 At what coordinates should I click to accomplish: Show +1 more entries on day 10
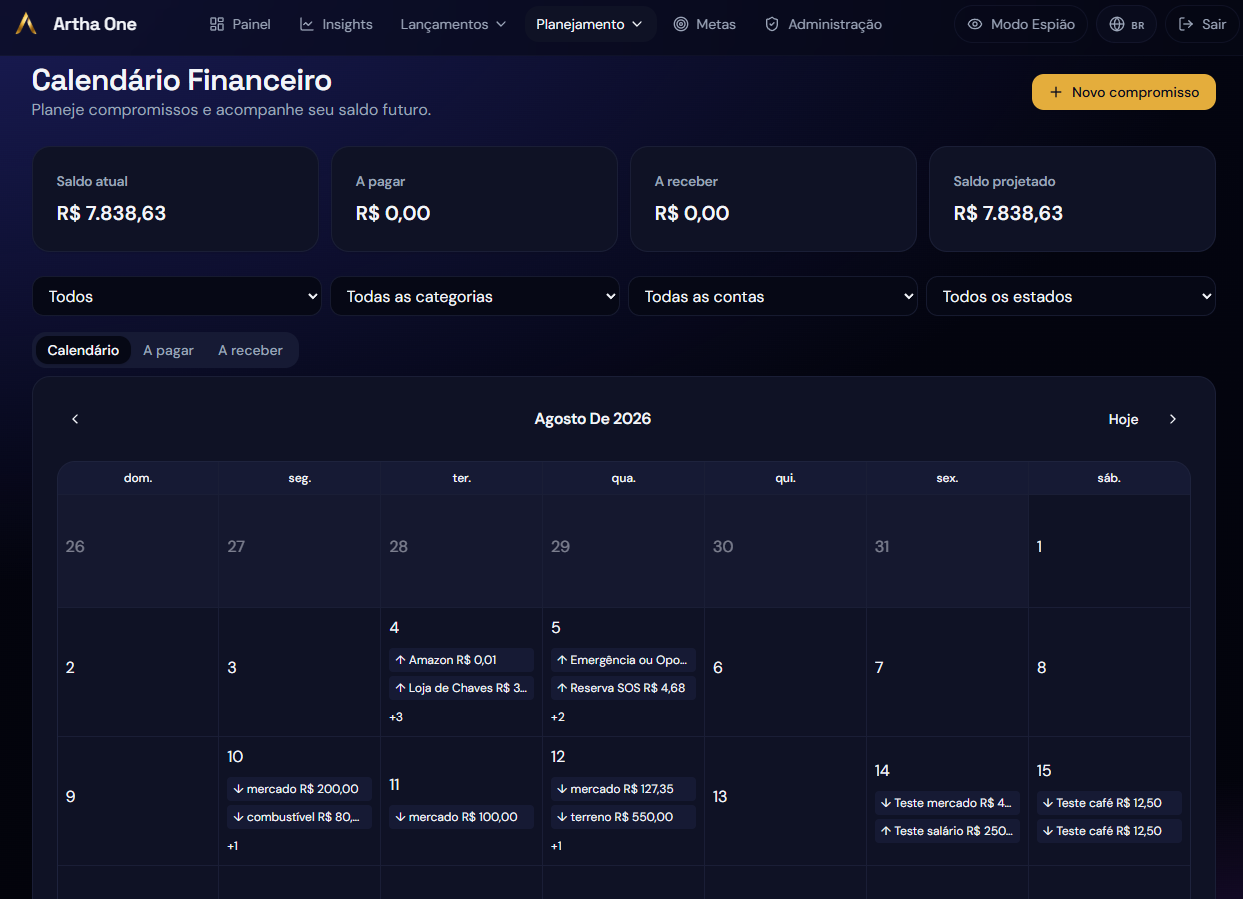pos(233,846)
